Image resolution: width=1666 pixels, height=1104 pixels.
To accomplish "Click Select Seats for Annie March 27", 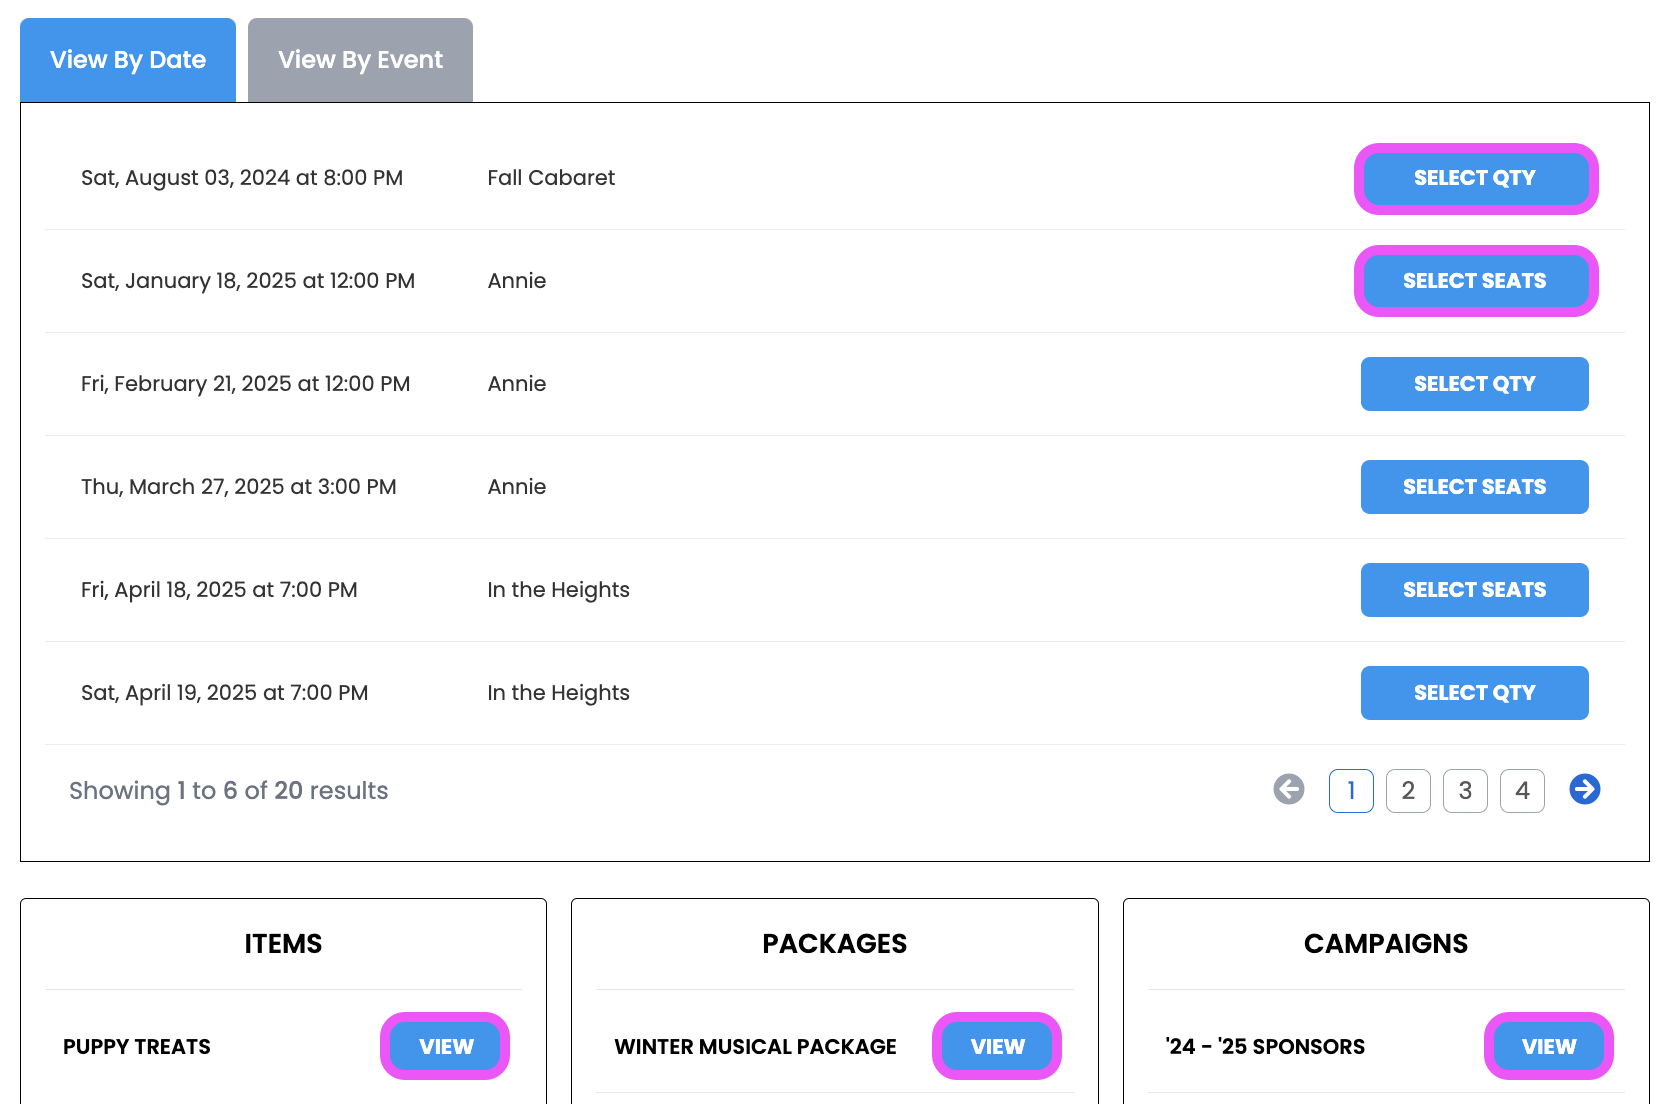I will (1475, 487).
